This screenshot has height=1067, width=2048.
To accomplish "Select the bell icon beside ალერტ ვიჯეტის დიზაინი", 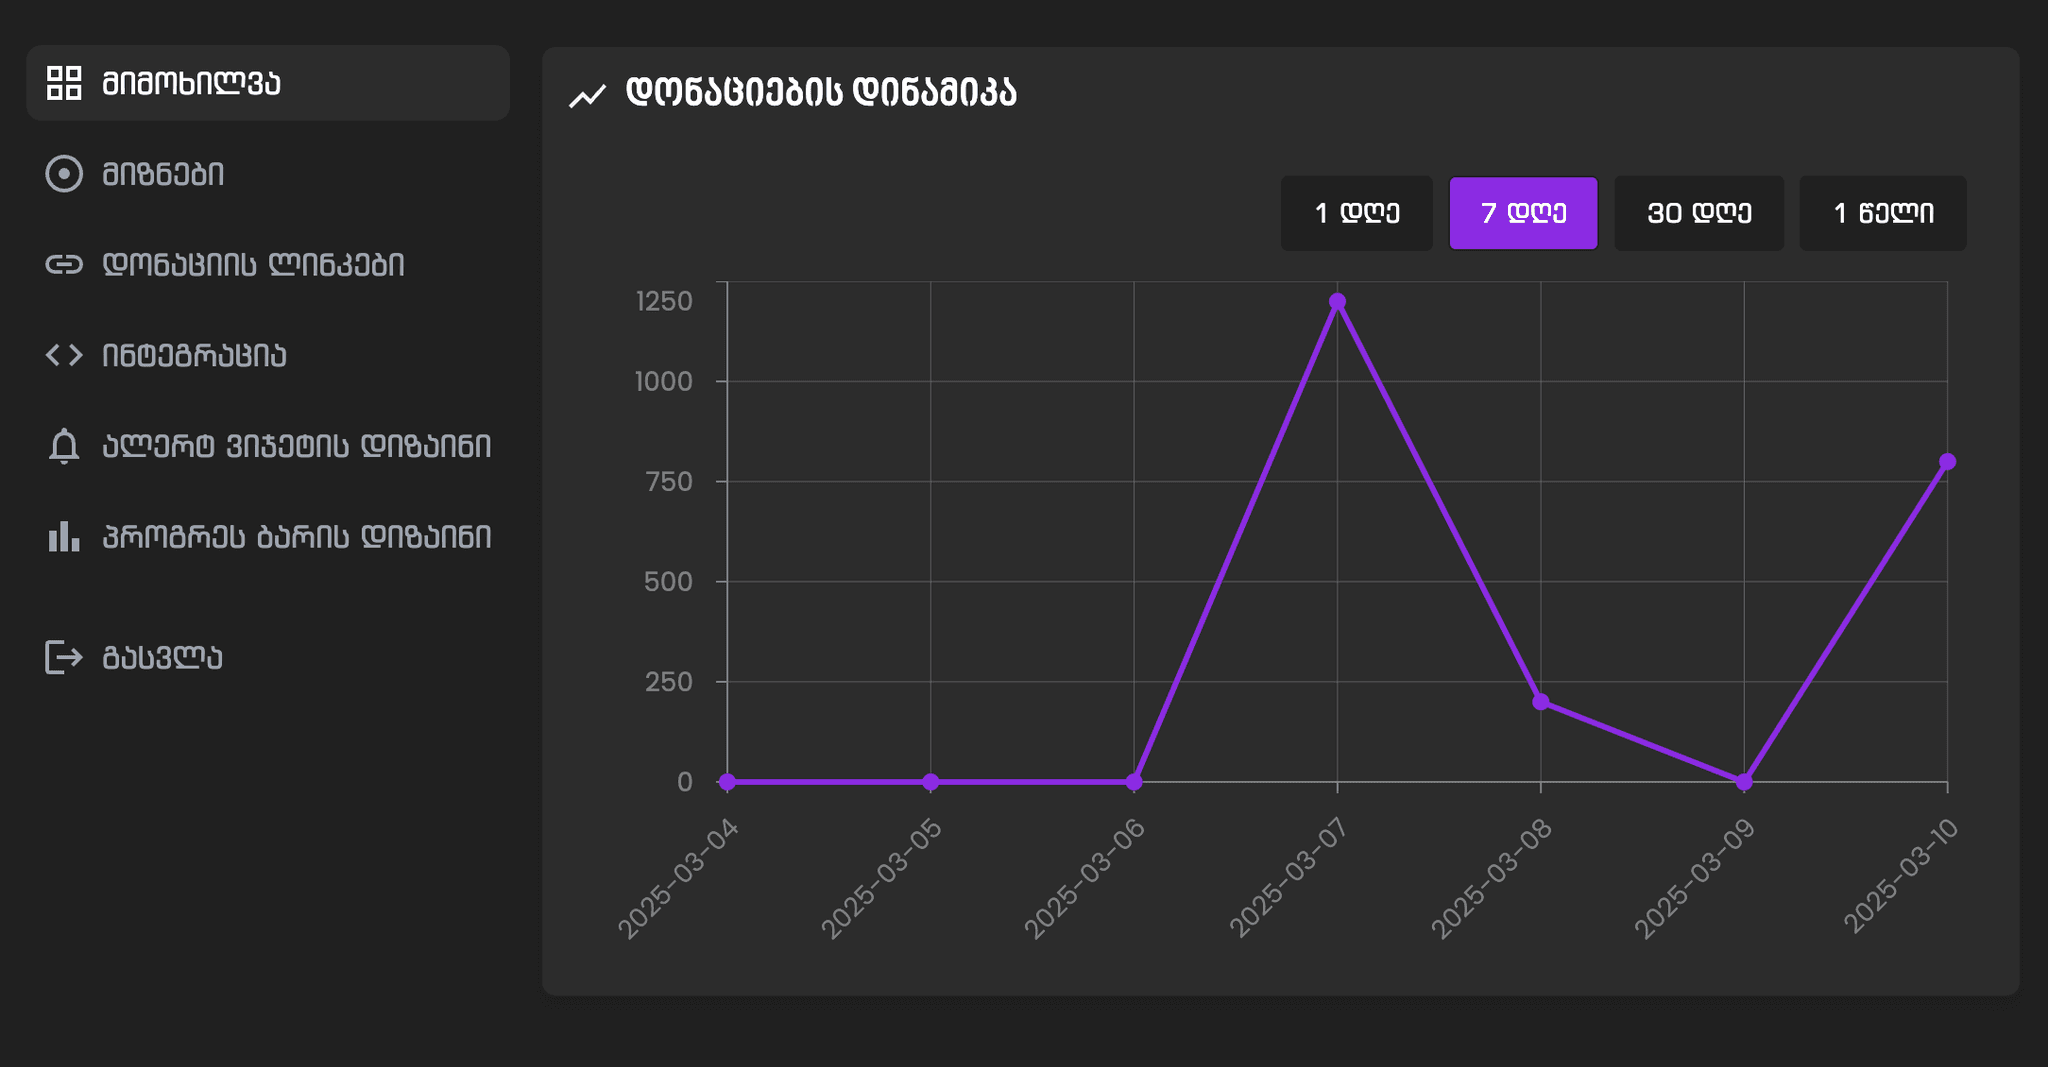I will pos(63,446).
